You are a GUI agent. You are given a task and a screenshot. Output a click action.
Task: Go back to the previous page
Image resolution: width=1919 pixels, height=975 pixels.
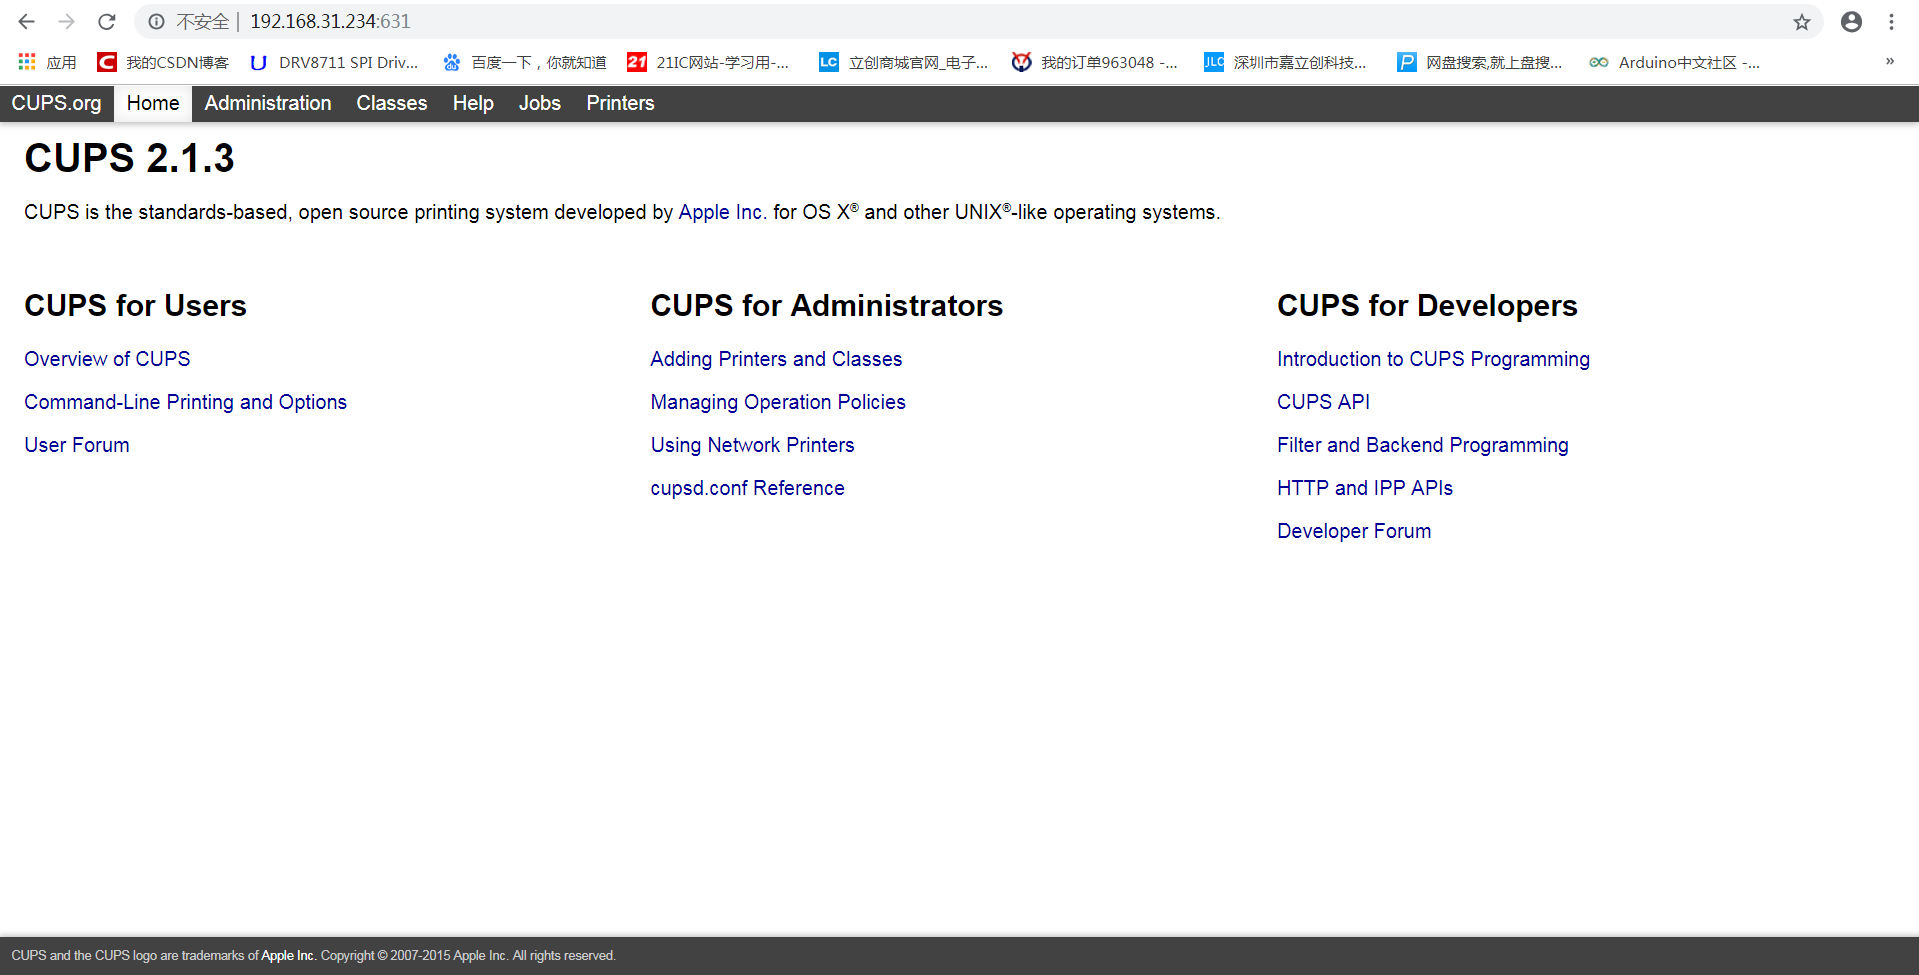pyautogui.click(x=25, y=21)
